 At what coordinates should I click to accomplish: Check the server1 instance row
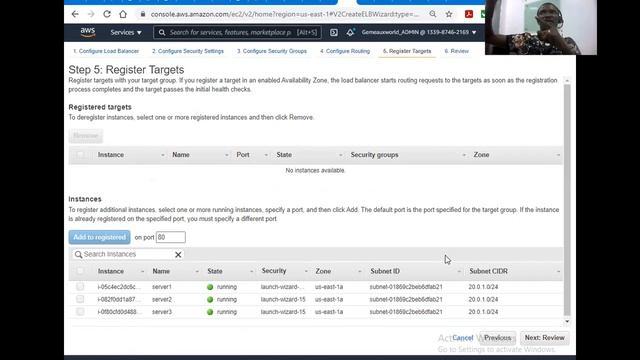tap(80, 287)
